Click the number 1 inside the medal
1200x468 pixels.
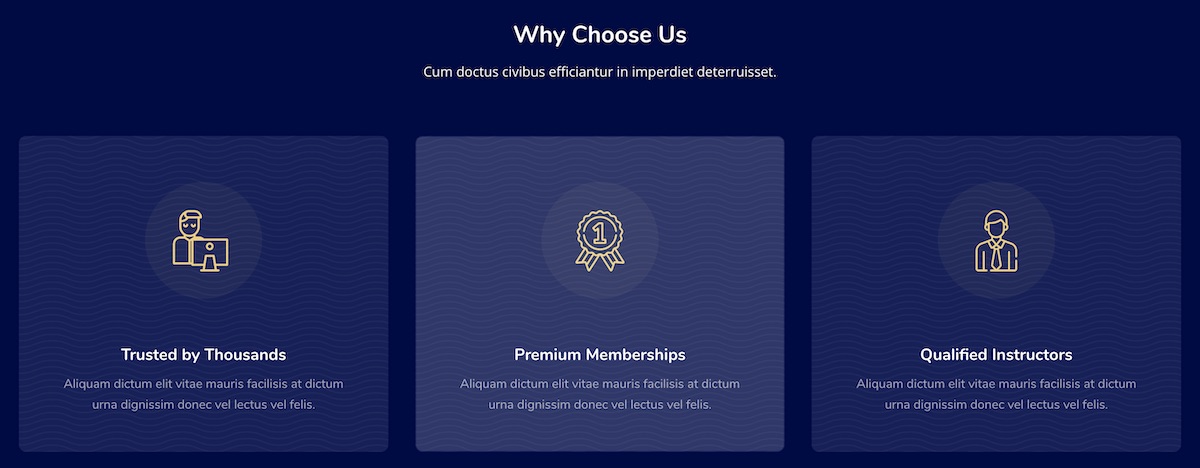[x=599, y=234]
